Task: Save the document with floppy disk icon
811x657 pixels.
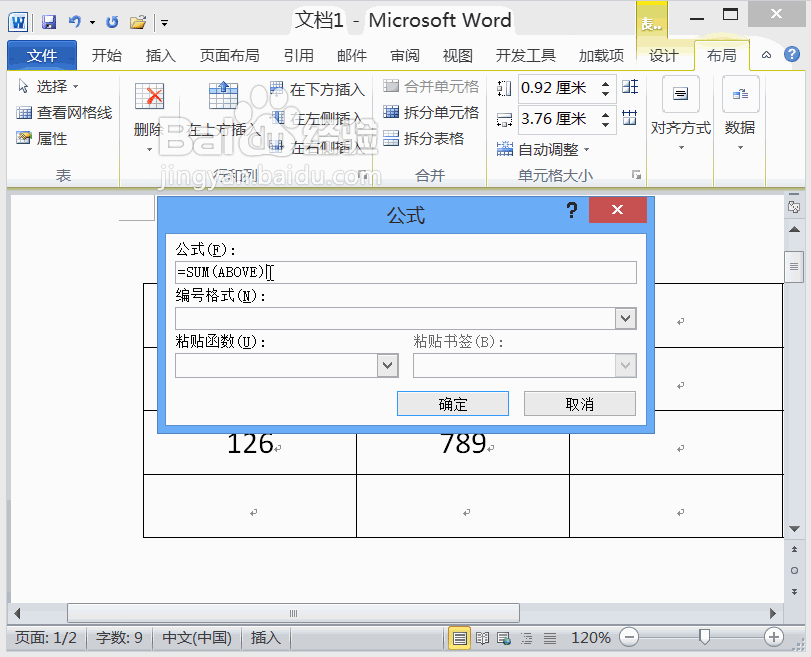Action: tap(49, 22)
